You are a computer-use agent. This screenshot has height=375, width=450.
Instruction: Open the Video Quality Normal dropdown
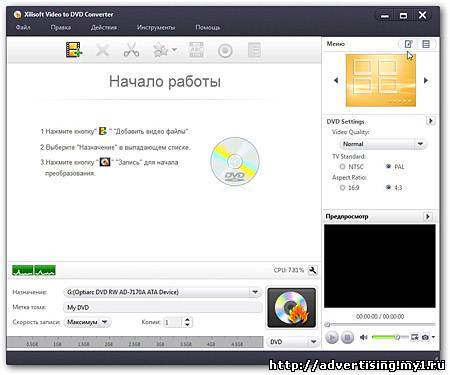click(x=383, y=144)
